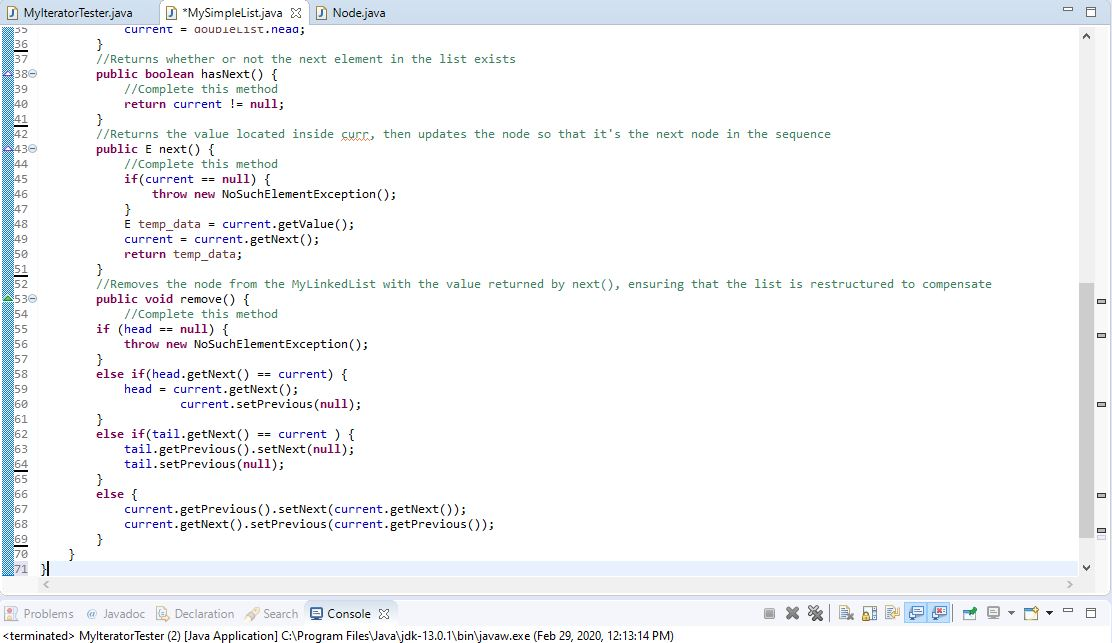Screen dimensions: 1112x643
Task: Click 'tail.getPrevious().setNext(null);' line
Action: pyautogui.click(x=239, y=449)
